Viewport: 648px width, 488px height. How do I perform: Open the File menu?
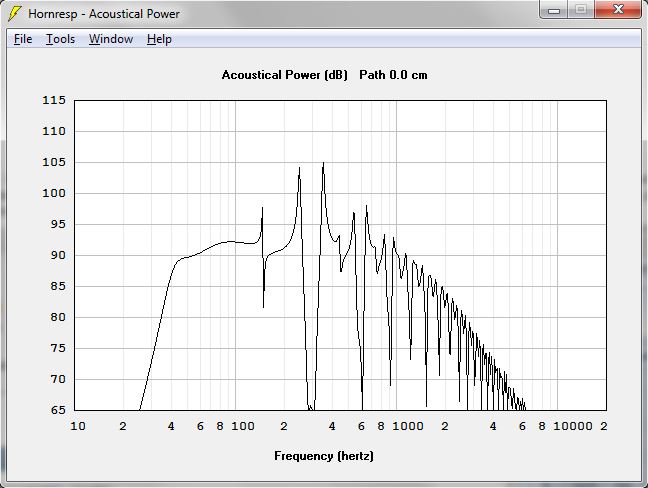(x=23, y=39)
